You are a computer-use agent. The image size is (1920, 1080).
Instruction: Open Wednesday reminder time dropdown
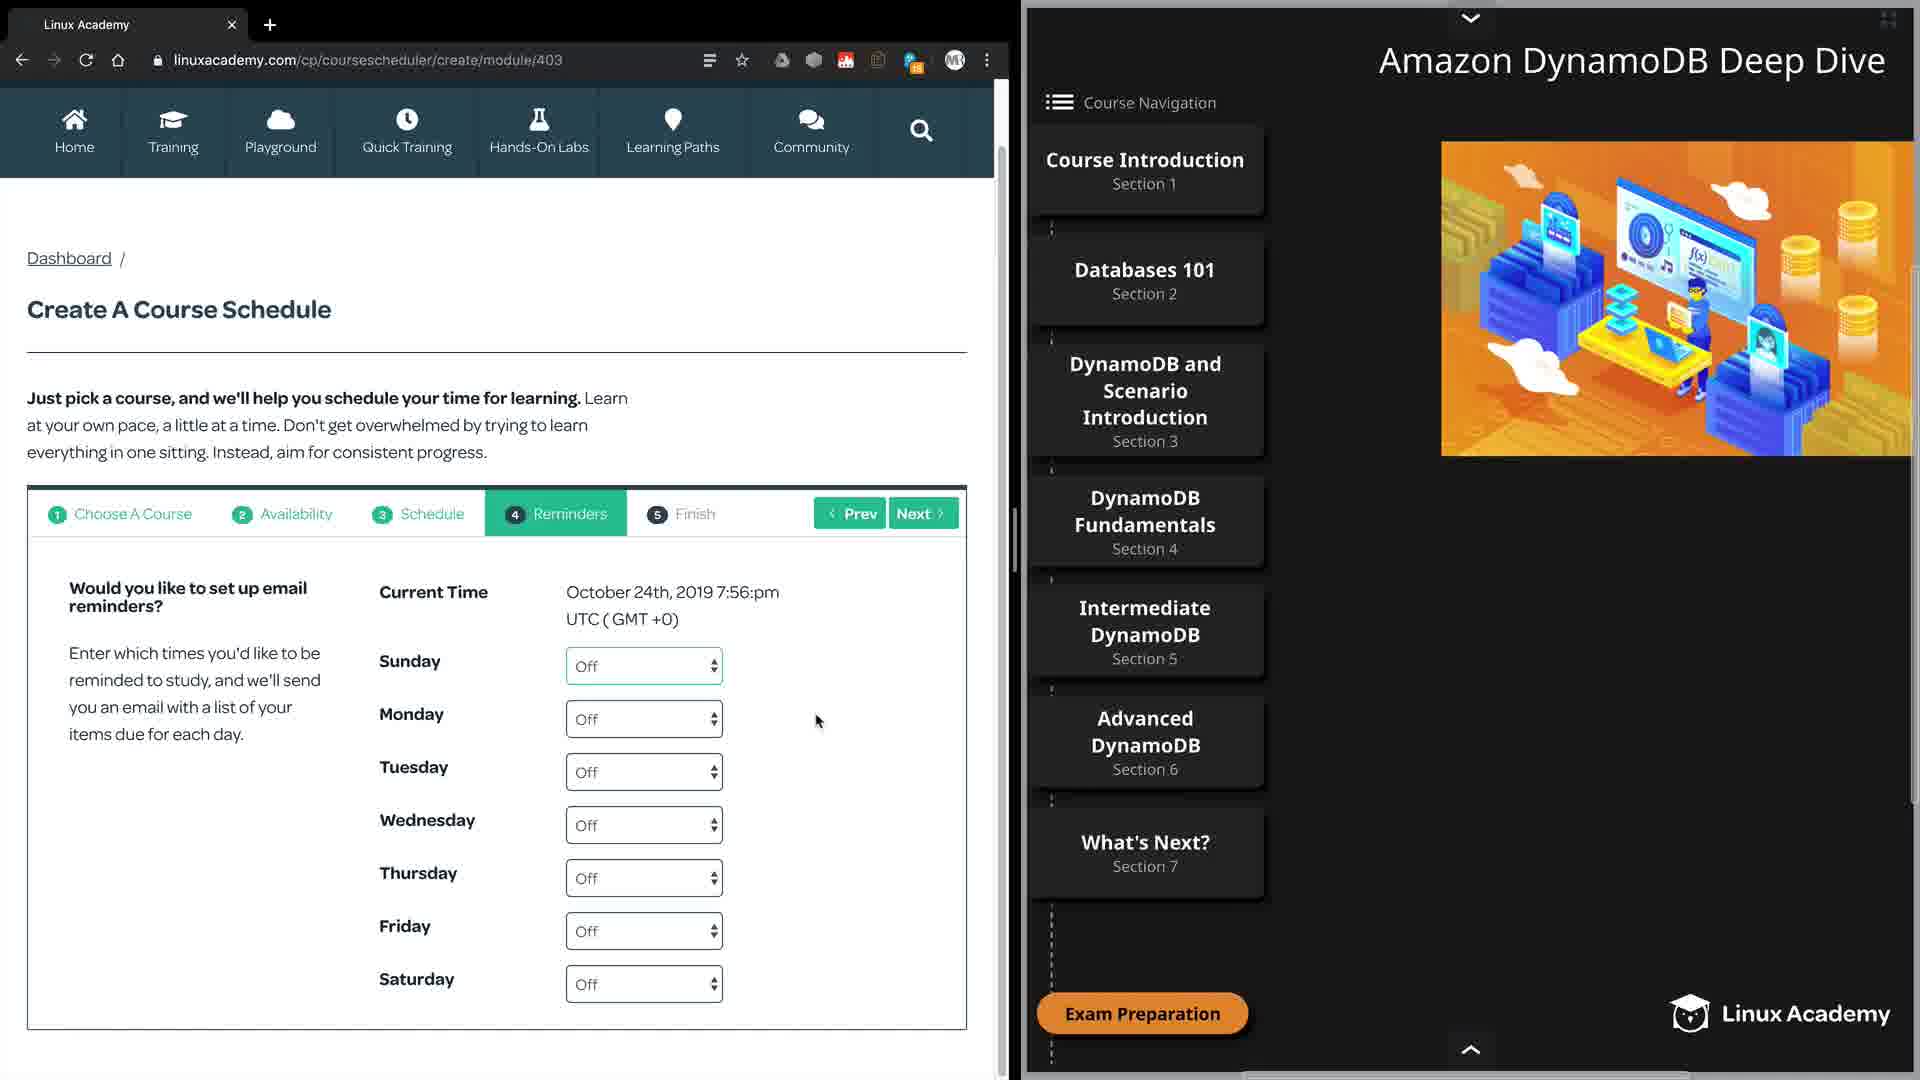(x=644, y=825)
